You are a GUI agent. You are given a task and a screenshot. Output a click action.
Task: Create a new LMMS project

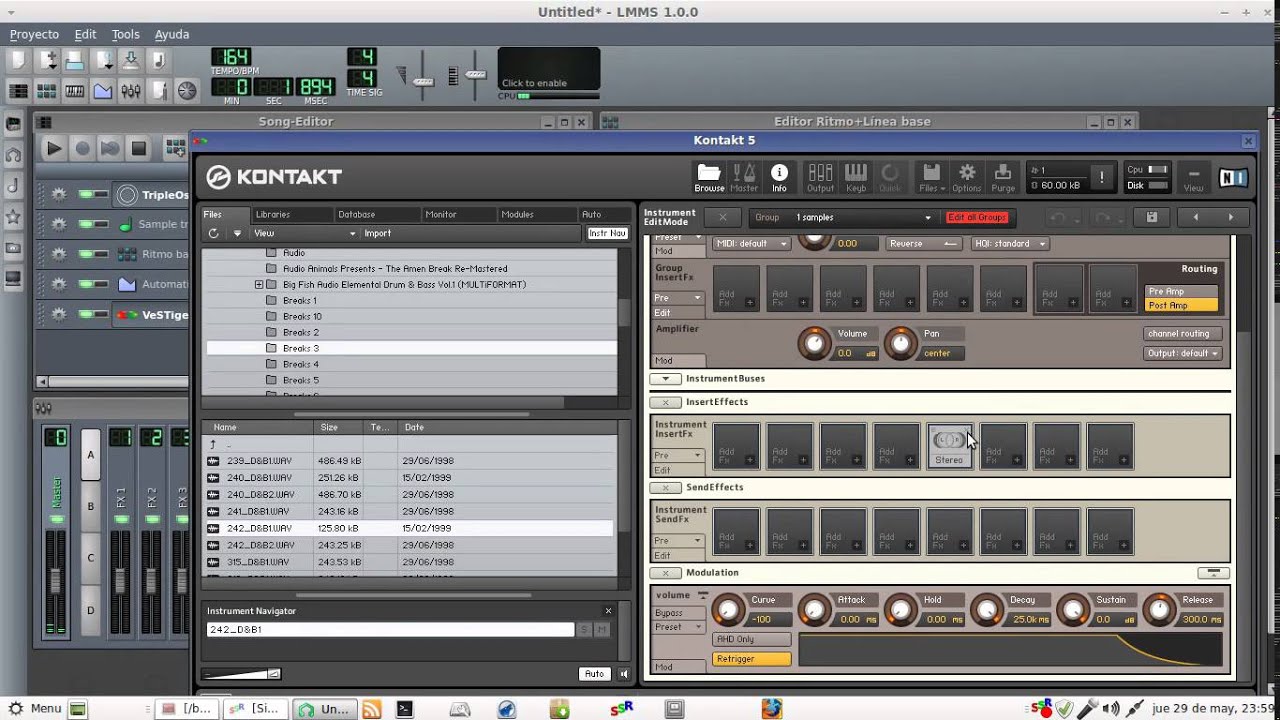pos(19,61)
